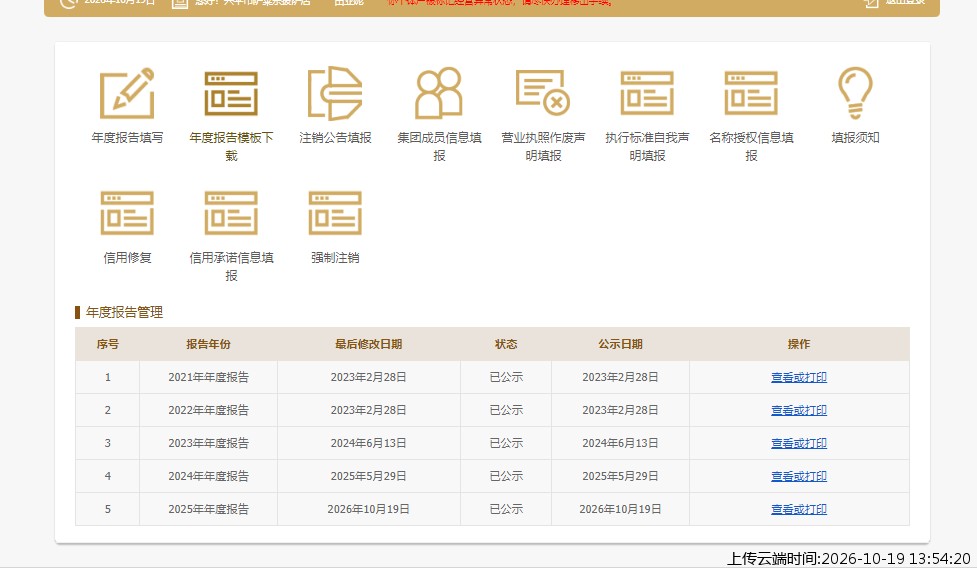Select the 2021年年度报告 cell
This screenshot has height=572, width=977.
coord(208,377)
